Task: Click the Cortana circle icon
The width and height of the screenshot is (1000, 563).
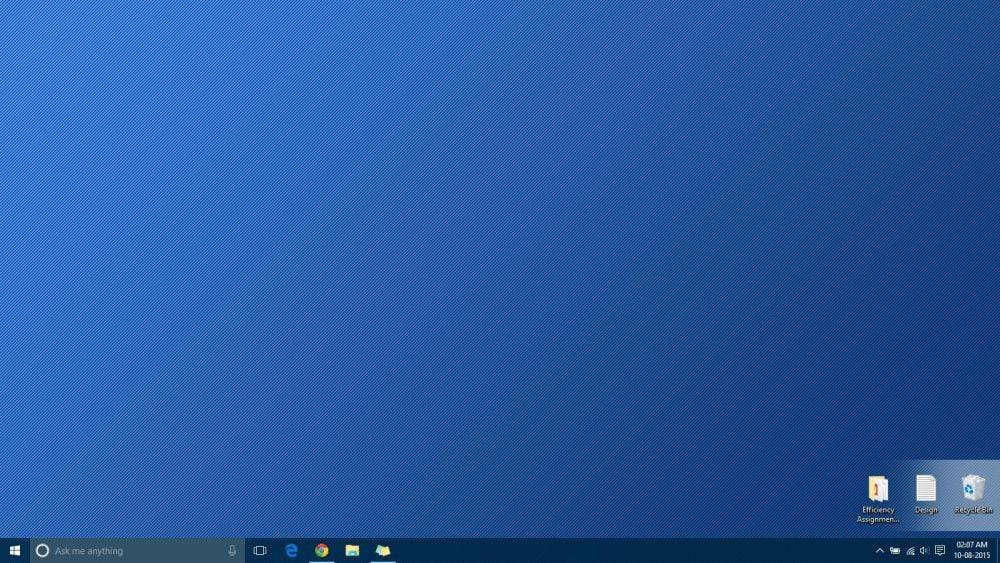Action: tap(42, 550)
